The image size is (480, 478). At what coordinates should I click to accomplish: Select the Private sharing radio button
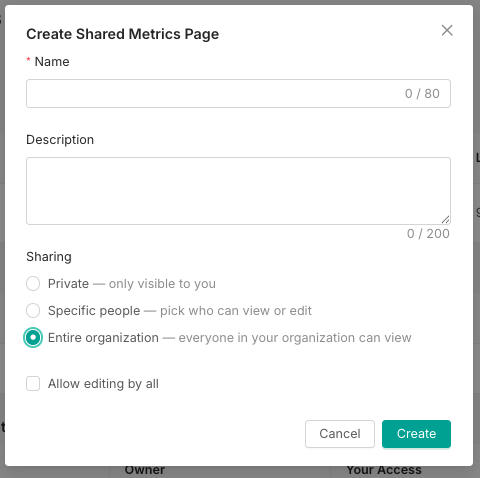33,284
